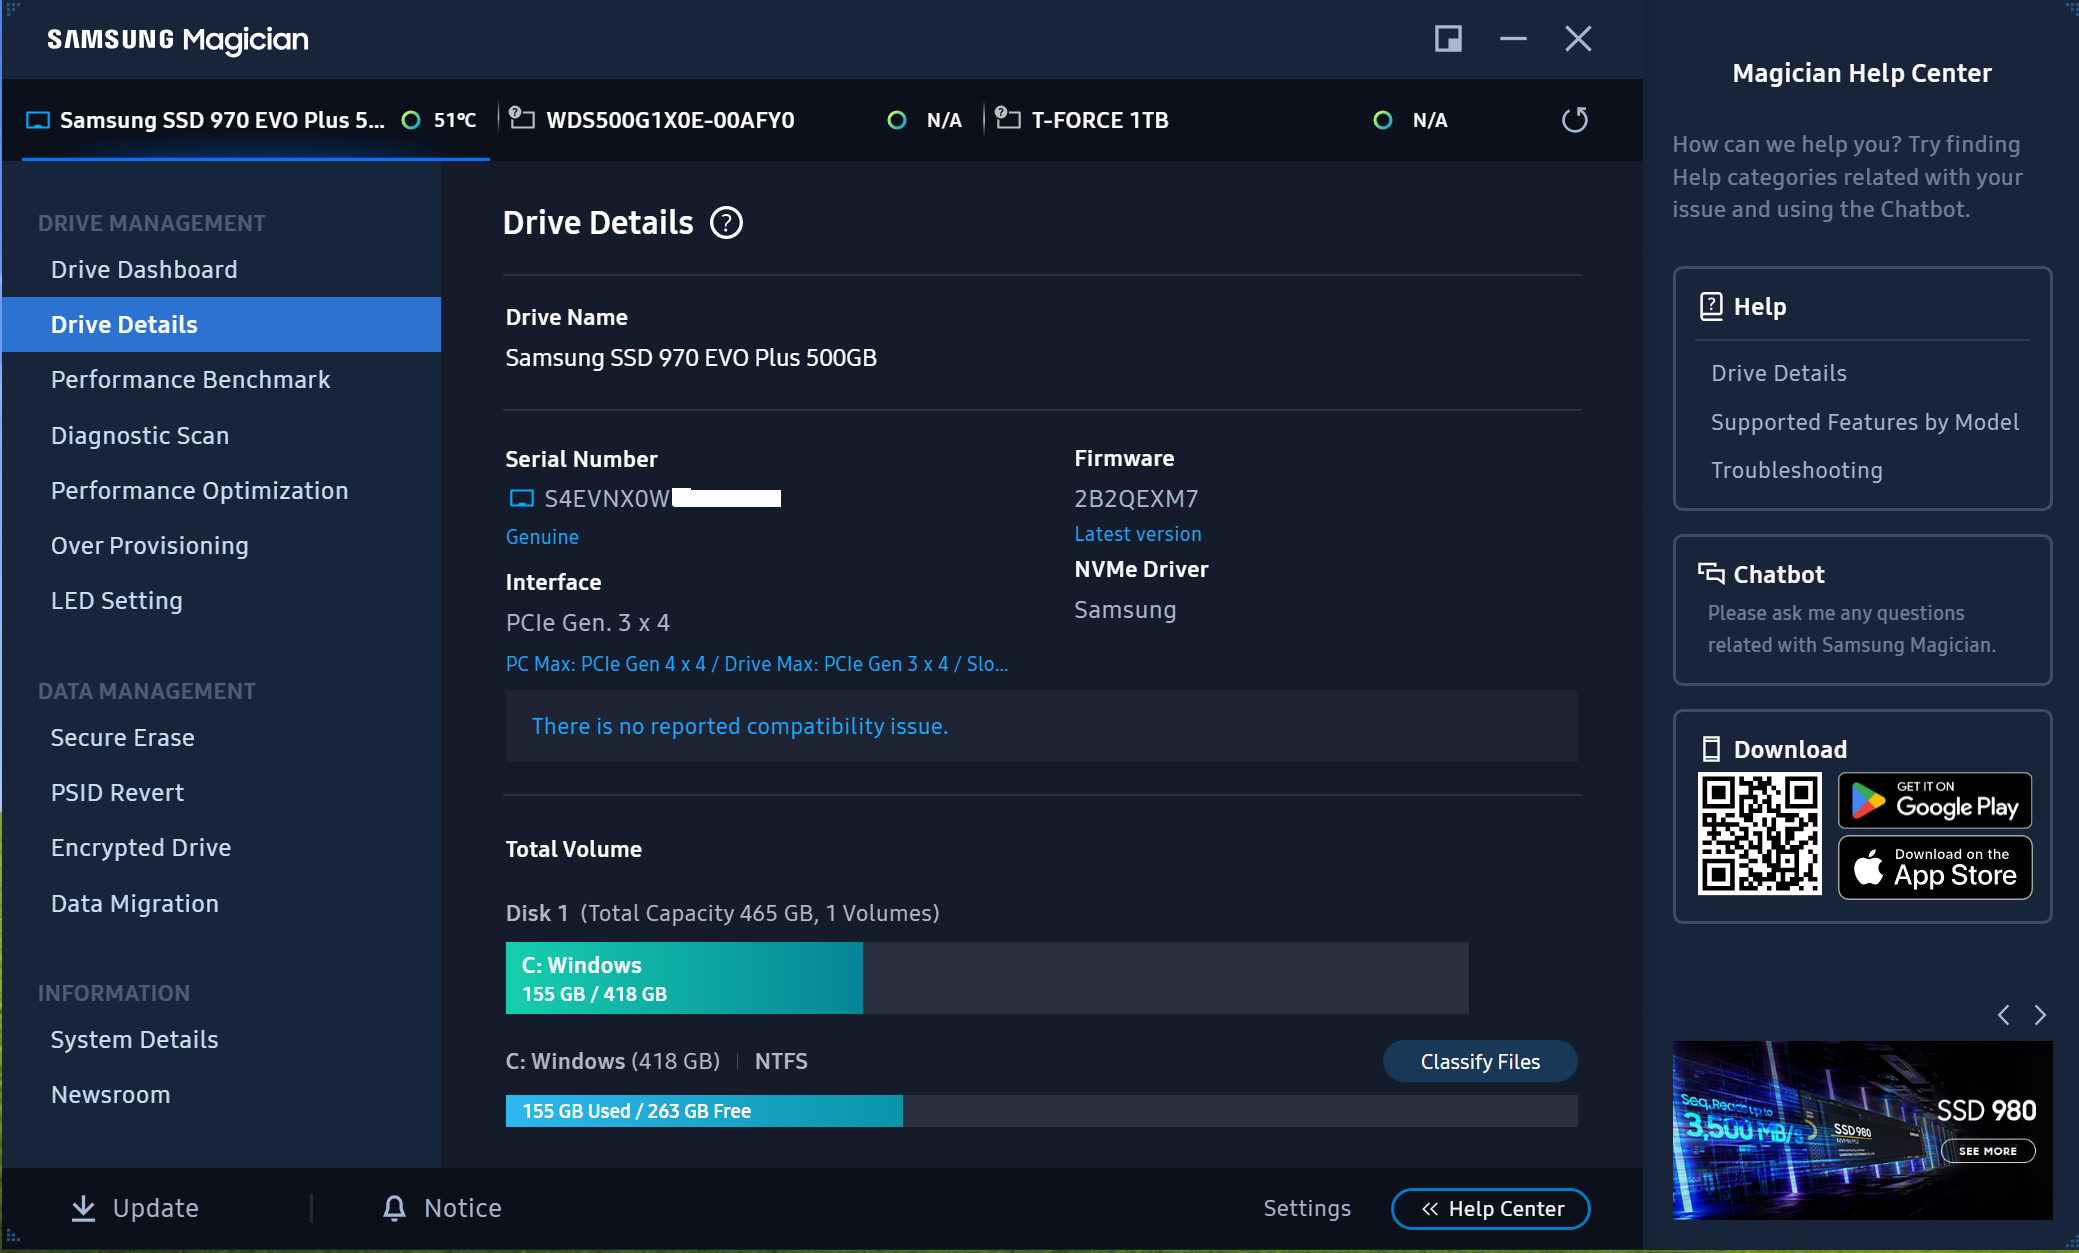Image resolution: width=2079 pixels, height=1253 pixels.
Task: Open Data Migration
Action: point(221,904)
